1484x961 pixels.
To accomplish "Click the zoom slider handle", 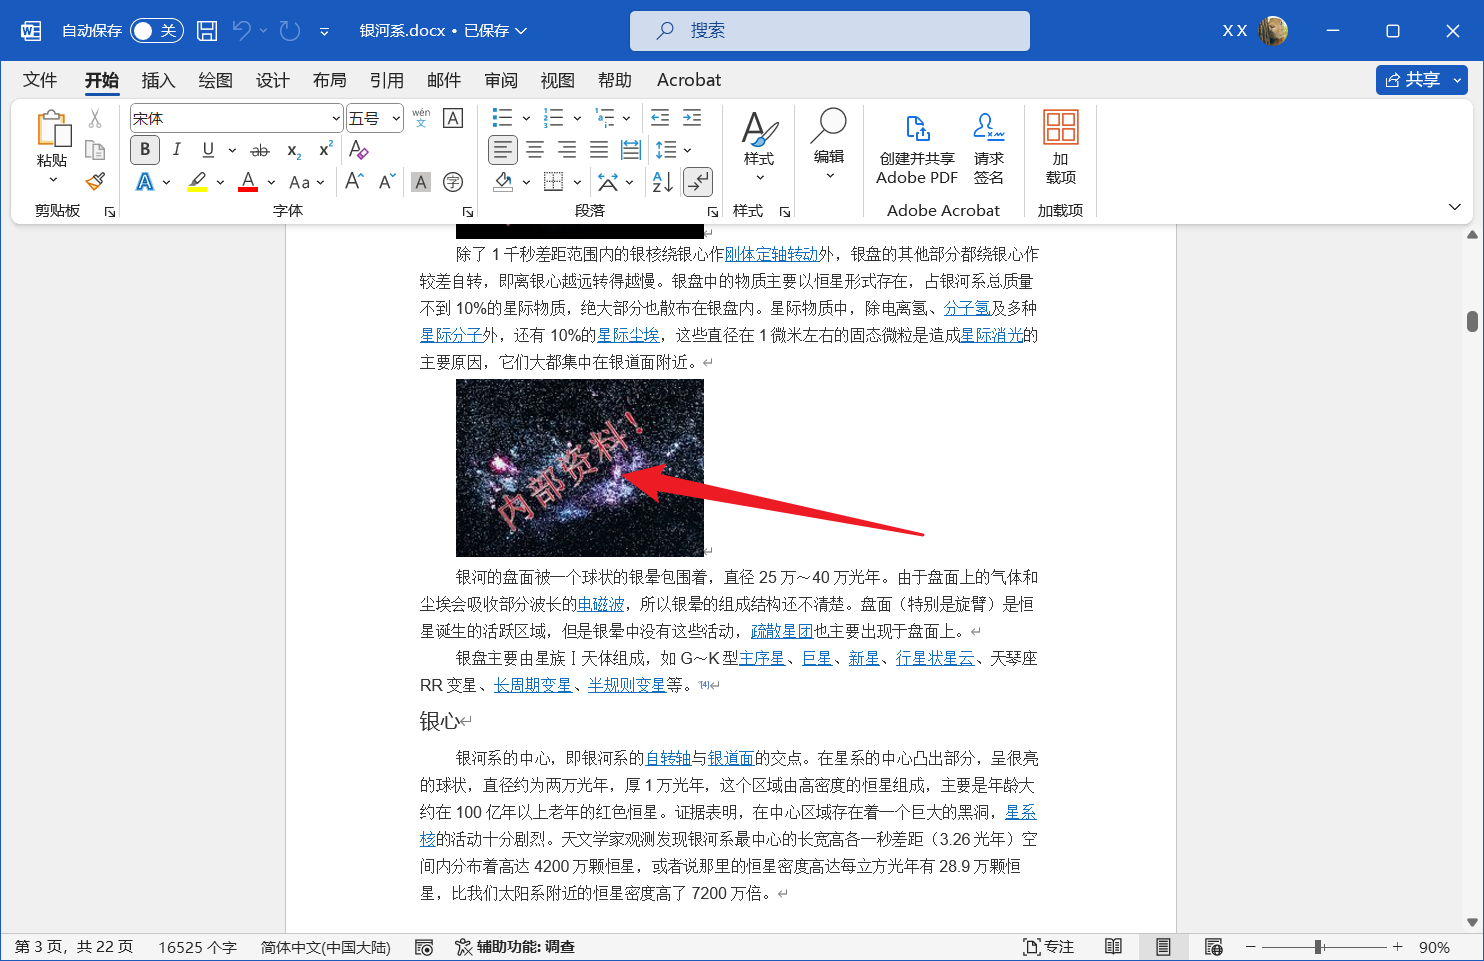I will pyautogui.click(x=1319, y=947).
